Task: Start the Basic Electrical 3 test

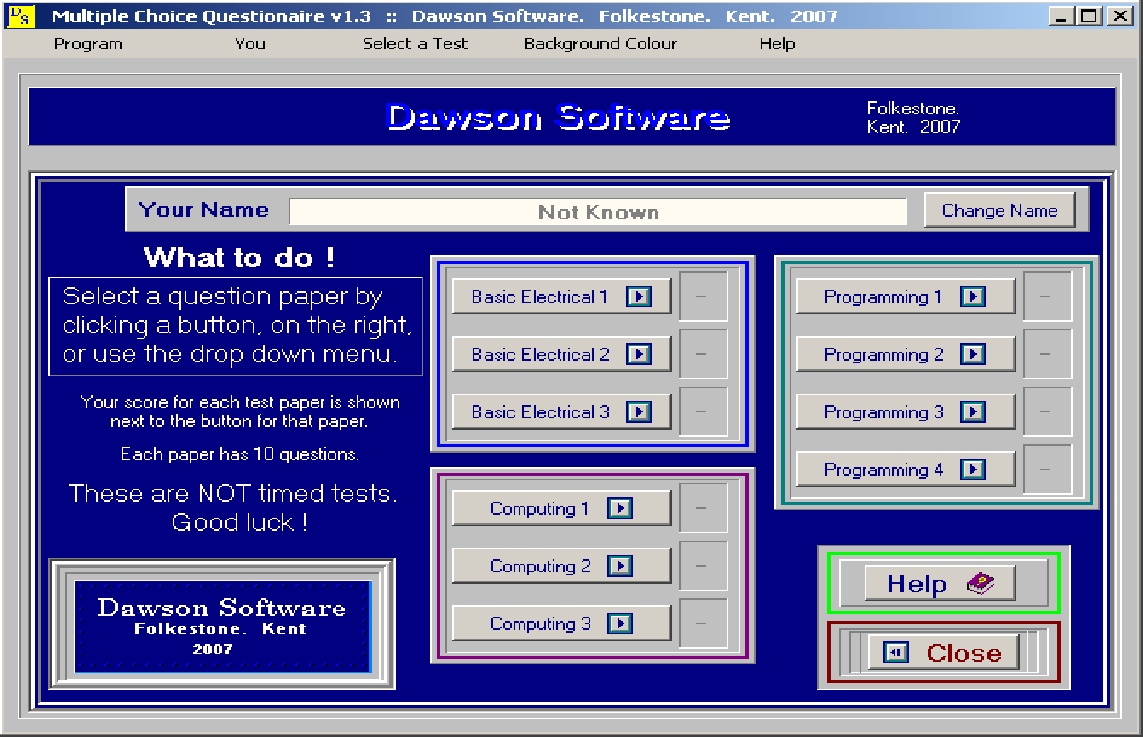Action: (560, 411)
